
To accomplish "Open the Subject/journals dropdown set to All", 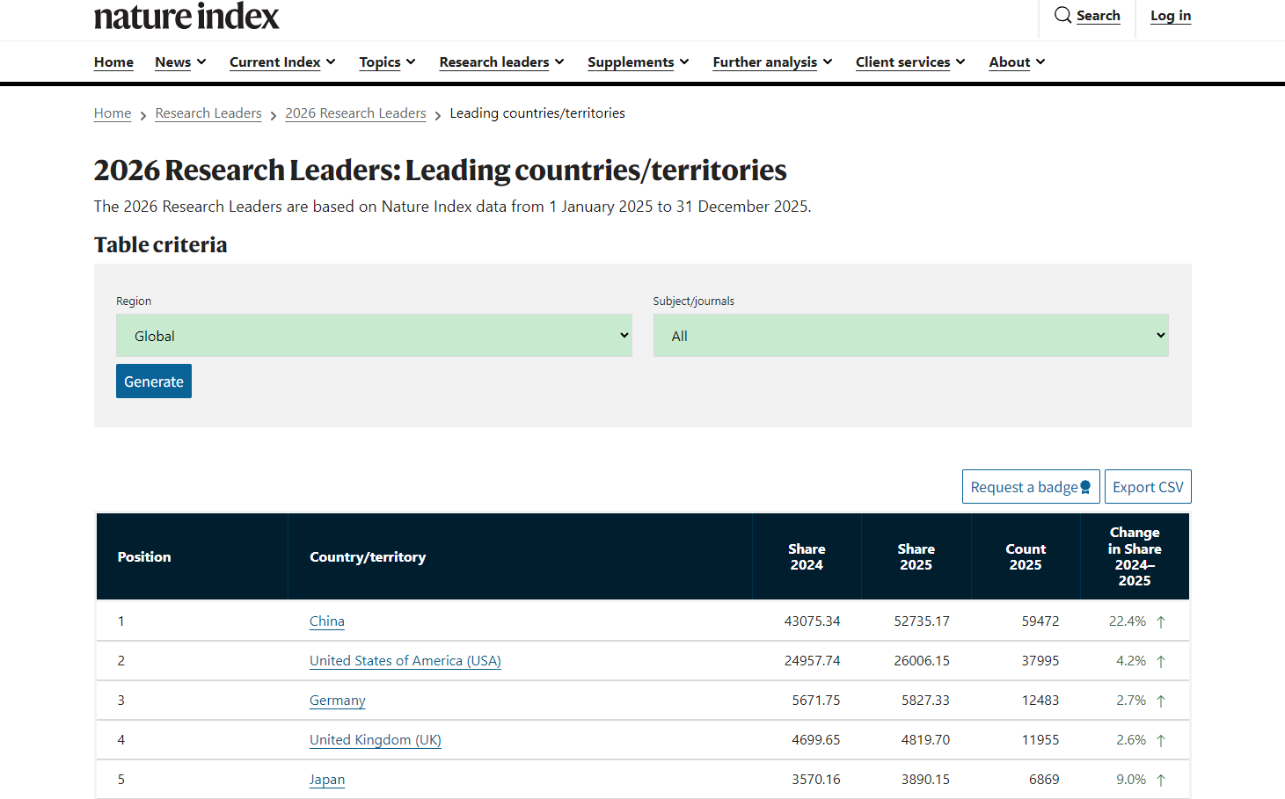I will click(911, 336).
